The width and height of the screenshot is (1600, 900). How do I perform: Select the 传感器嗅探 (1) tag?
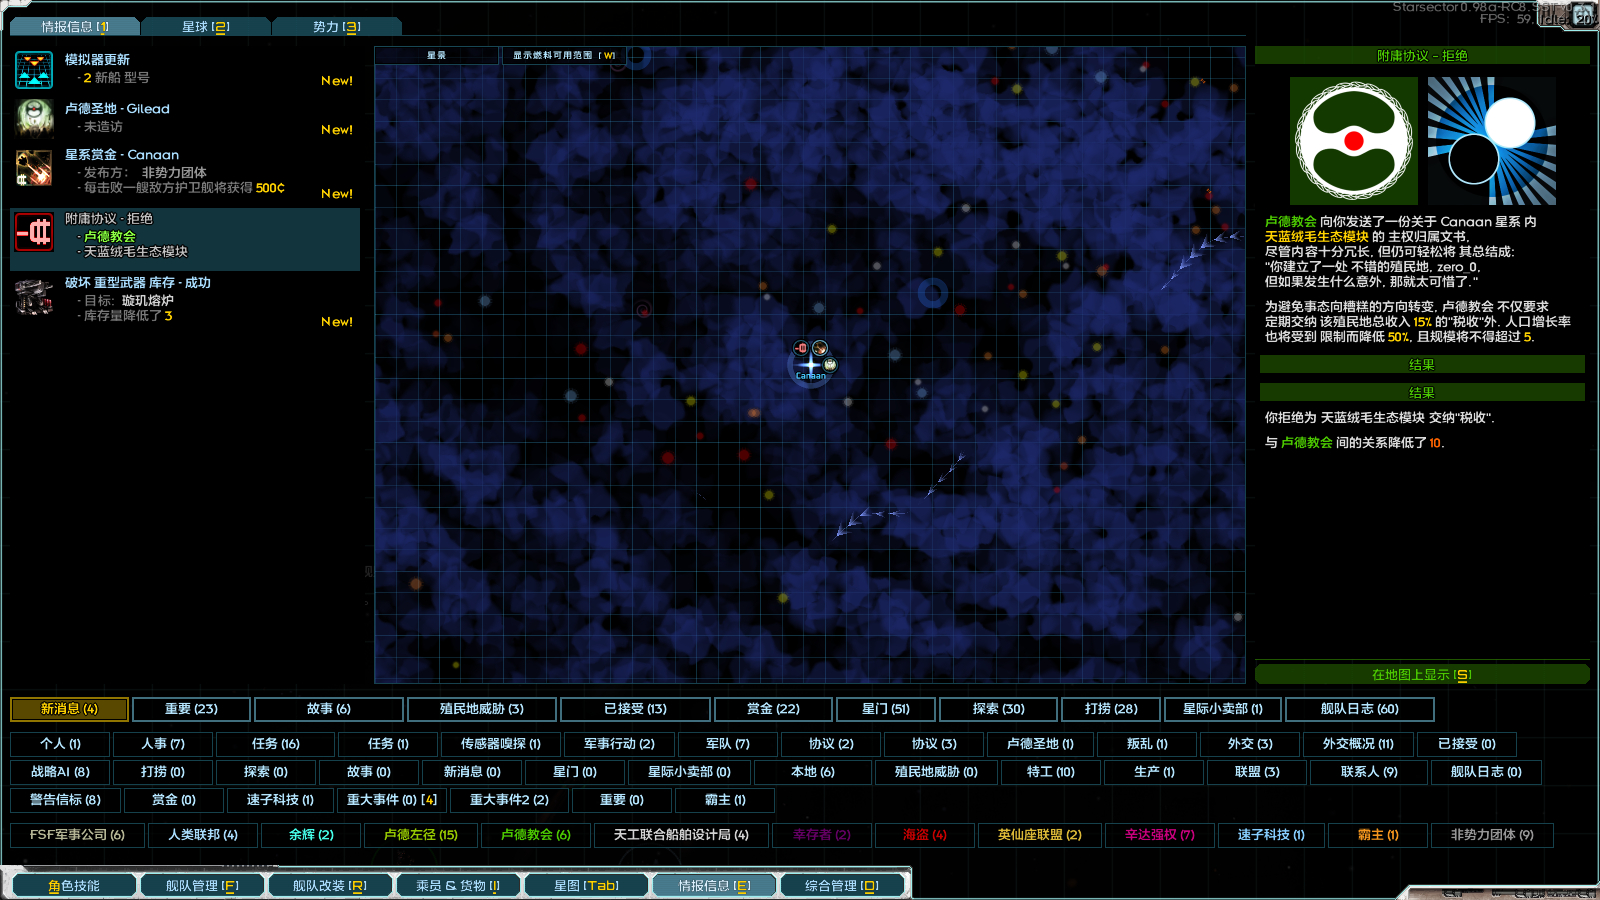pos(501,744)
